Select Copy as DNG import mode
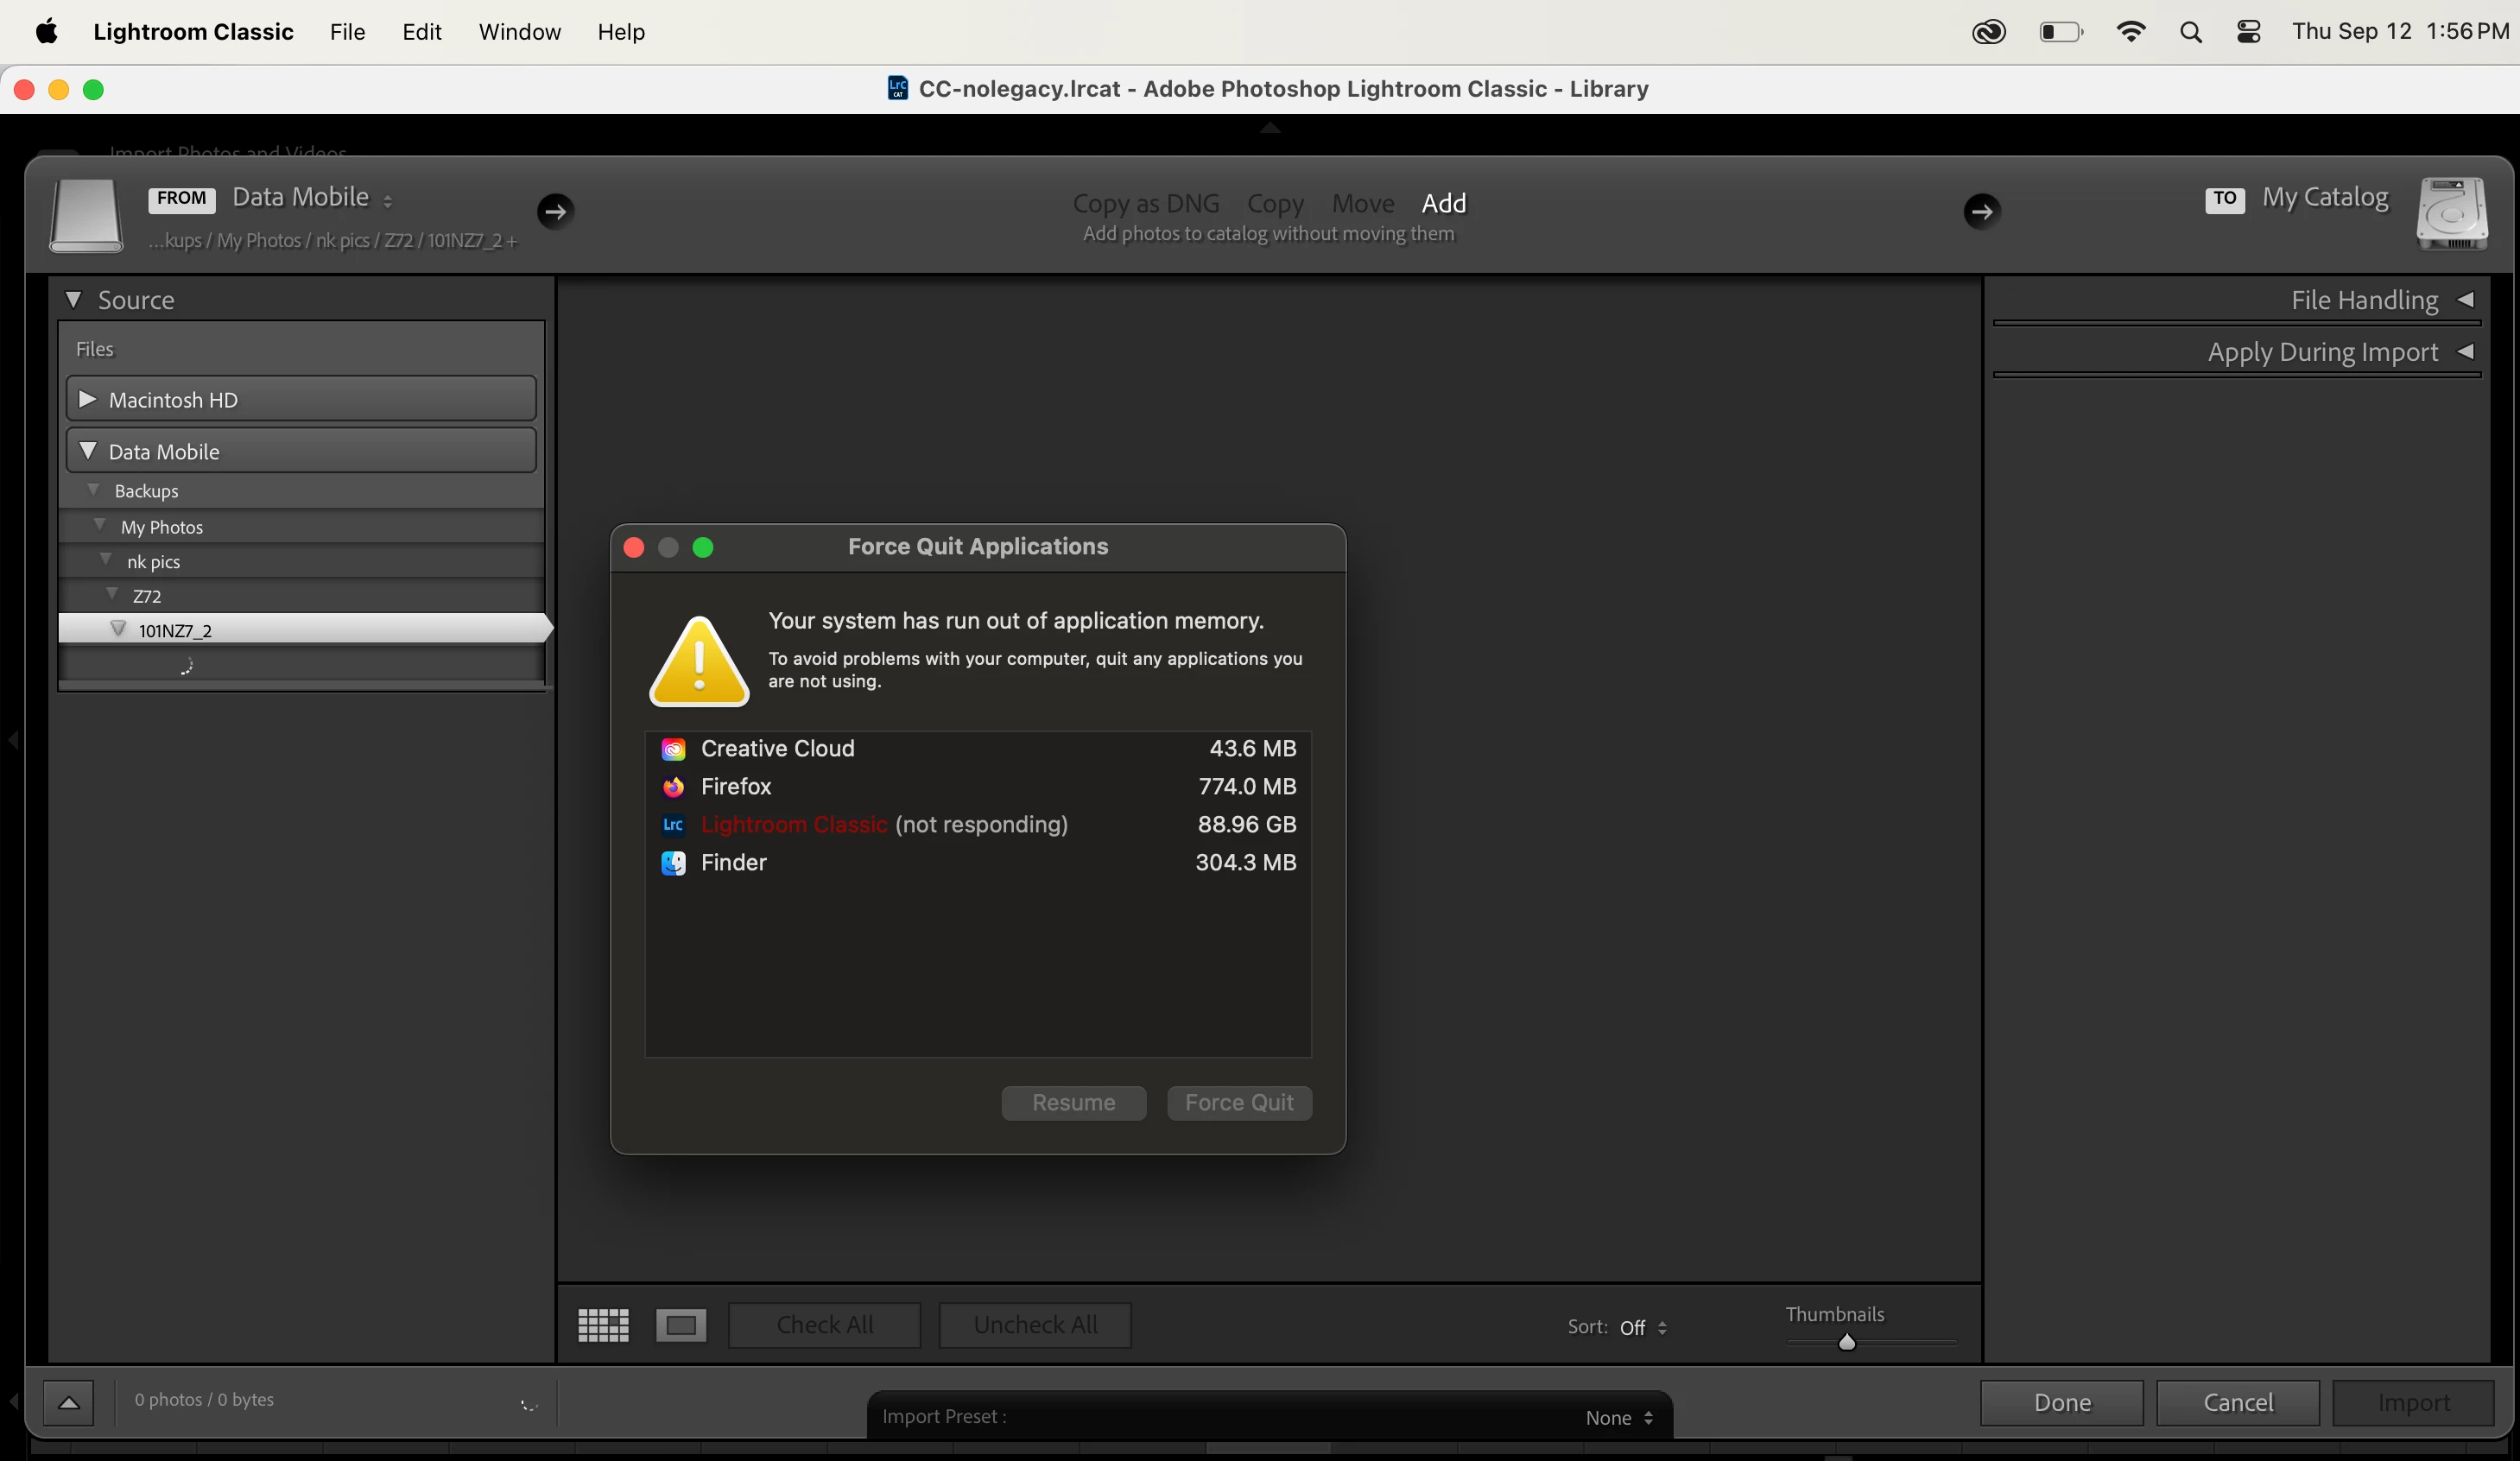The height and width of the screenshot is (1461, 2520). (1146, 203)
